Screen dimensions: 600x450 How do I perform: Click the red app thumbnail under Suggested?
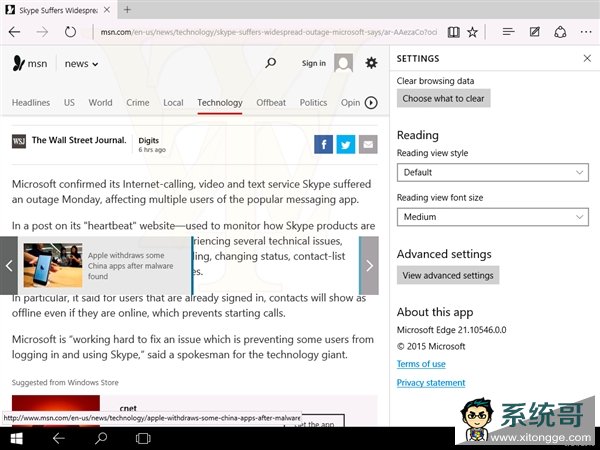56,411
